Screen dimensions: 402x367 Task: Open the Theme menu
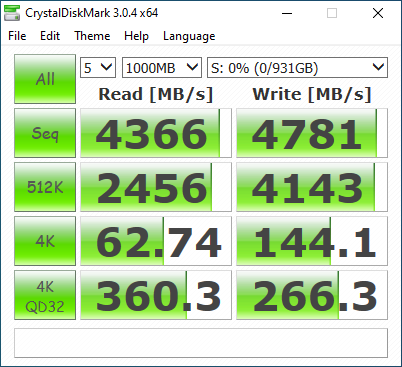tap(92, 36)
